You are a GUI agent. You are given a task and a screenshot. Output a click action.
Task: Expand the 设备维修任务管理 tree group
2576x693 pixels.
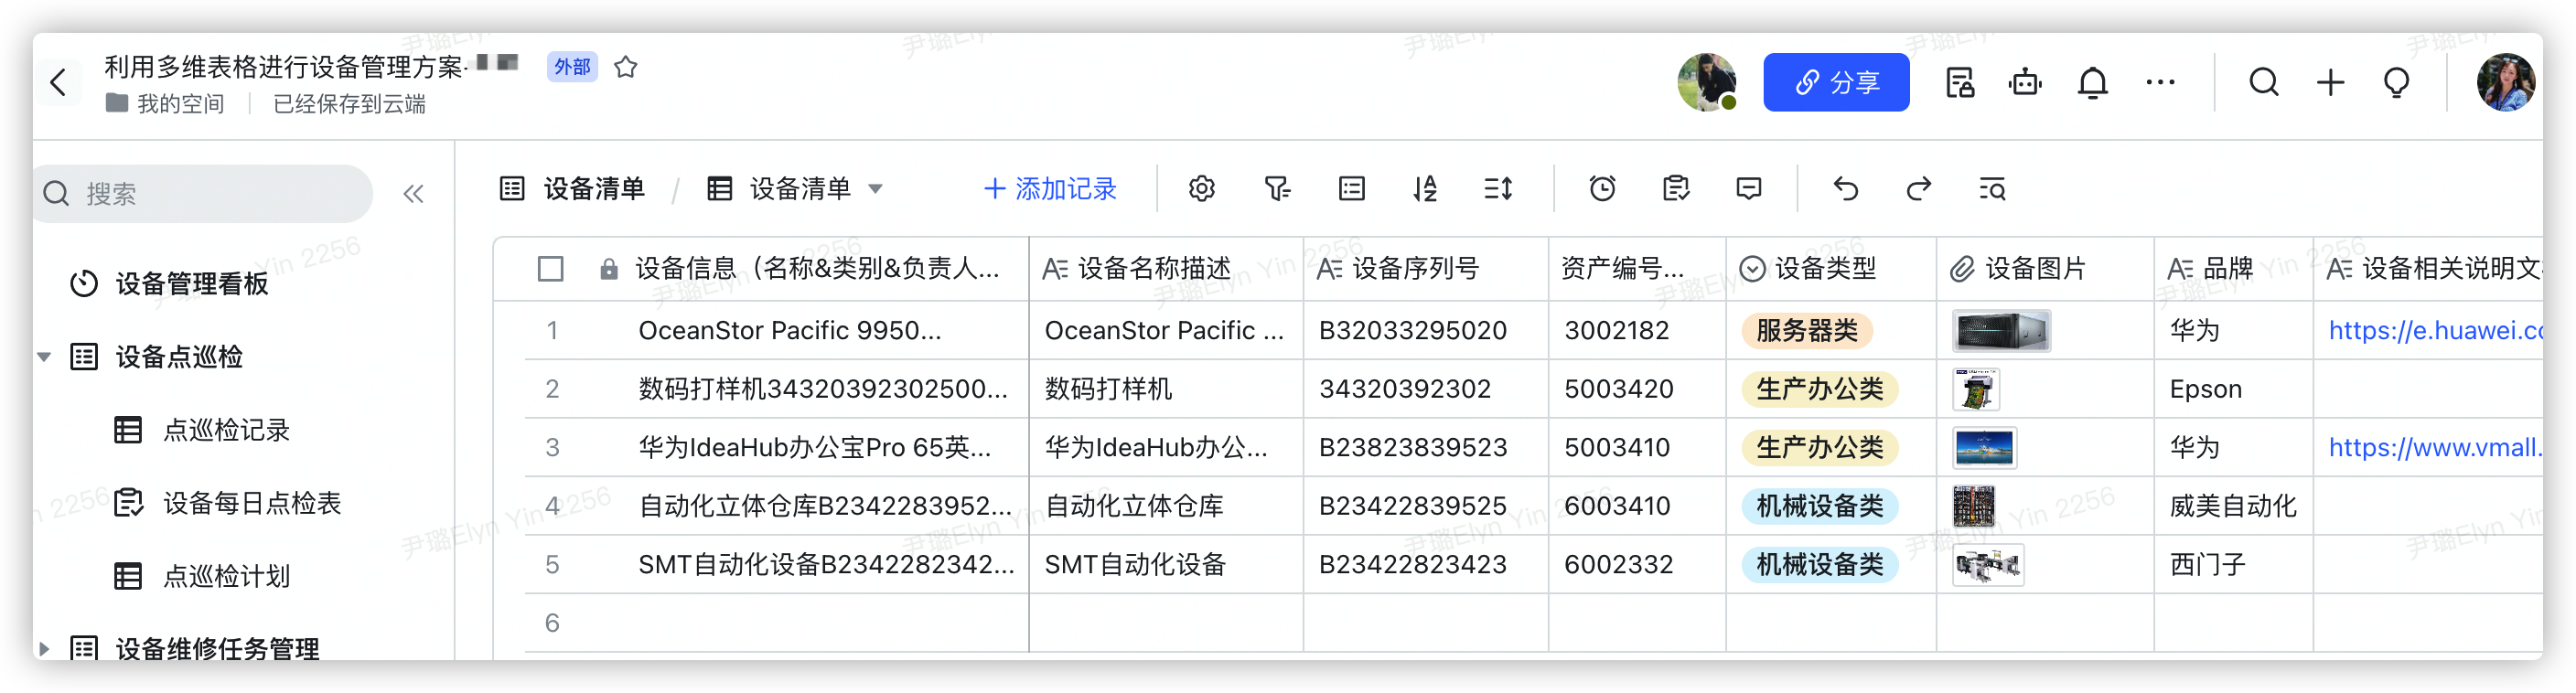pyautogui.click(x=45, y=648)
